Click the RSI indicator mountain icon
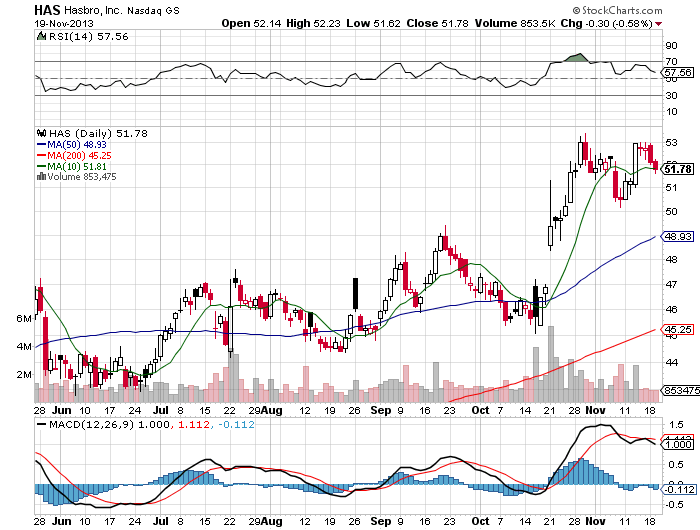 coord(41,37)
